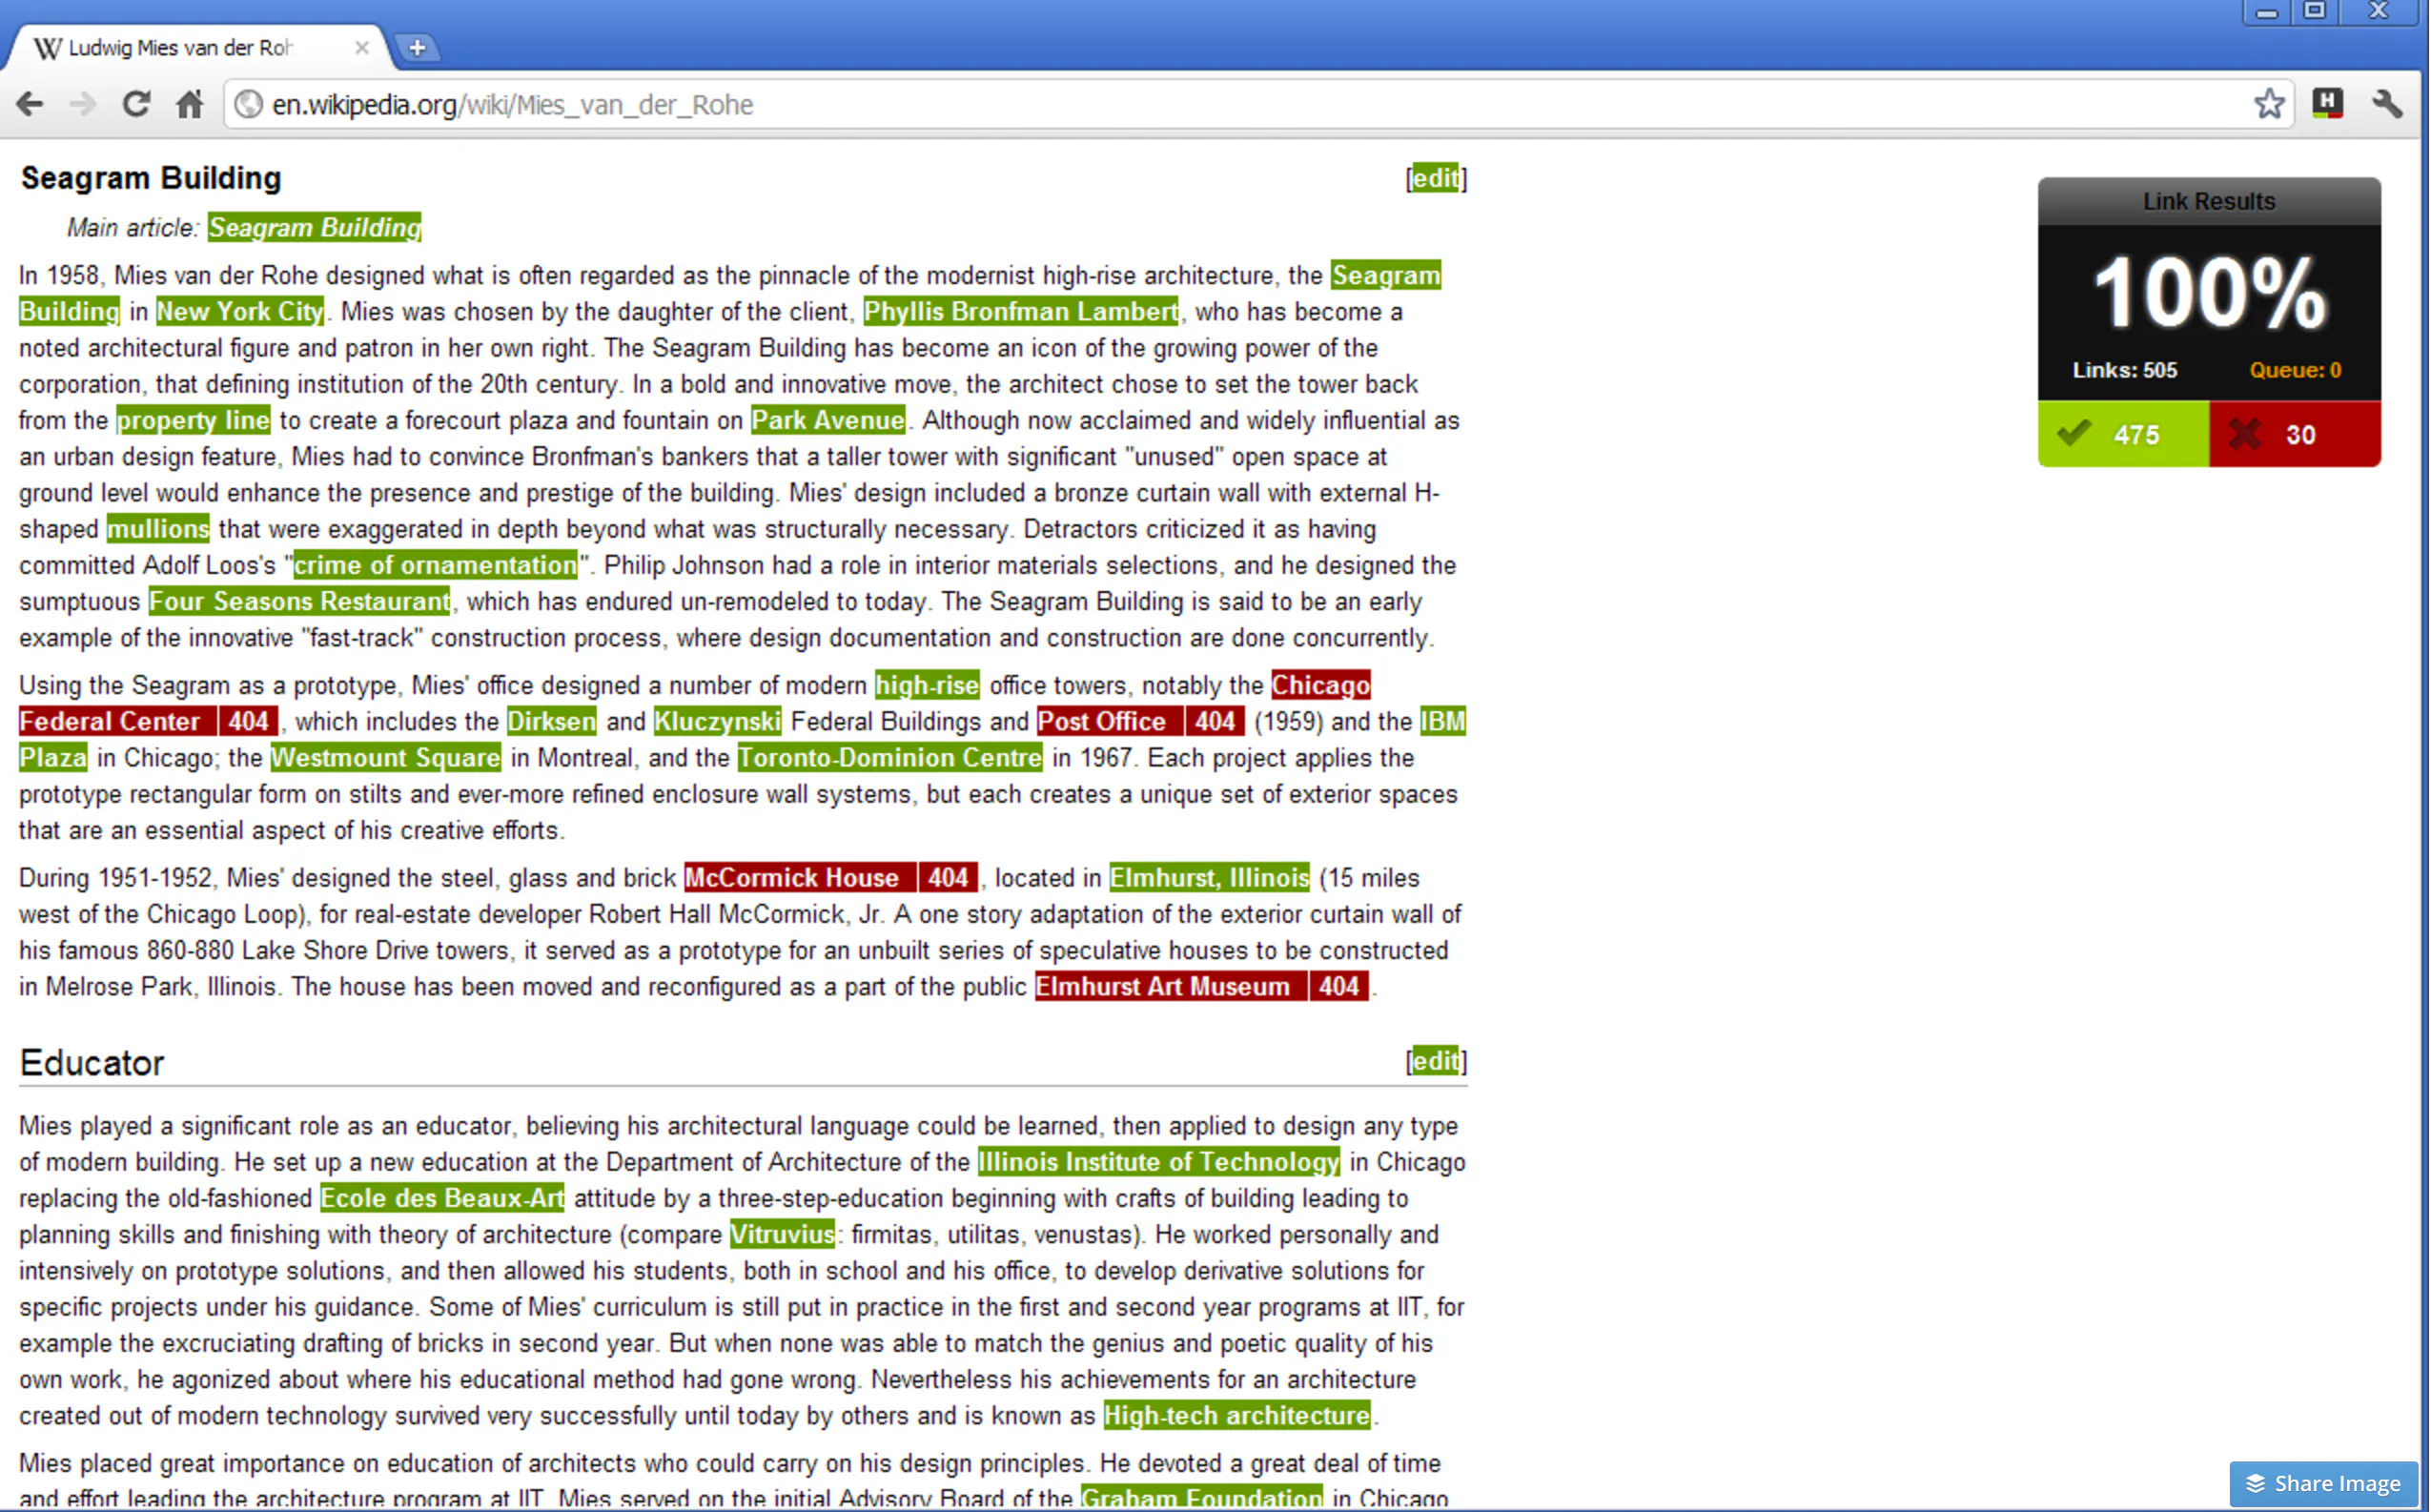Open the Illinois Institute of Technology link
This screenshot has width=2431, height=1512.
(1159, 1161)
